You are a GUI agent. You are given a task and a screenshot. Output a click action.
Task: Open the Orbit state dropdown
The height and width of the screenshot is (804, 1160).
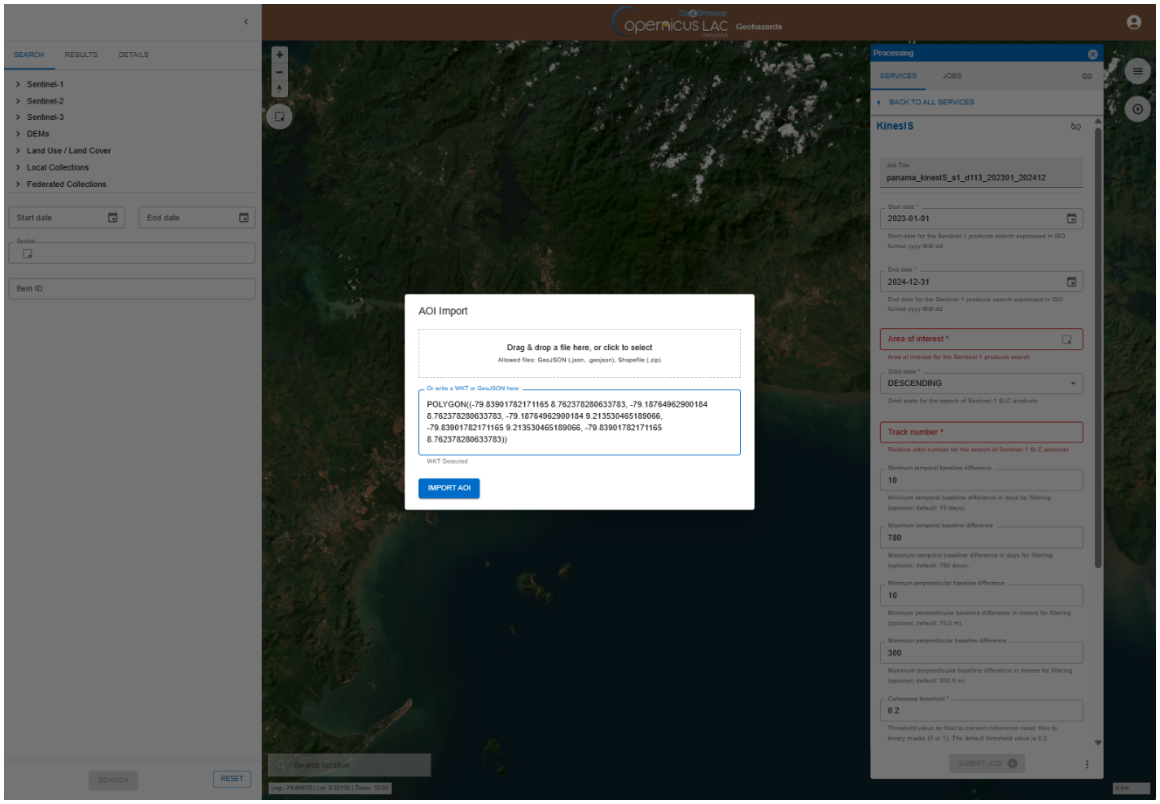click(1073, 383)
